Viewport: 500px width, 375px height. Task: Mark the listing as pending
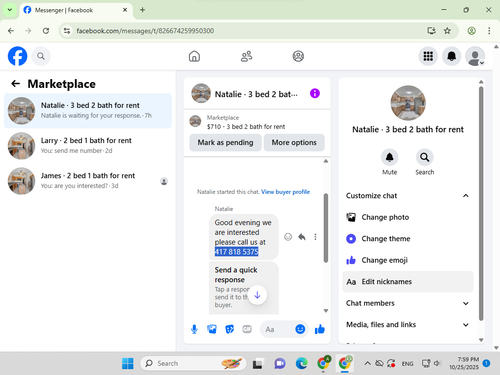225,143
